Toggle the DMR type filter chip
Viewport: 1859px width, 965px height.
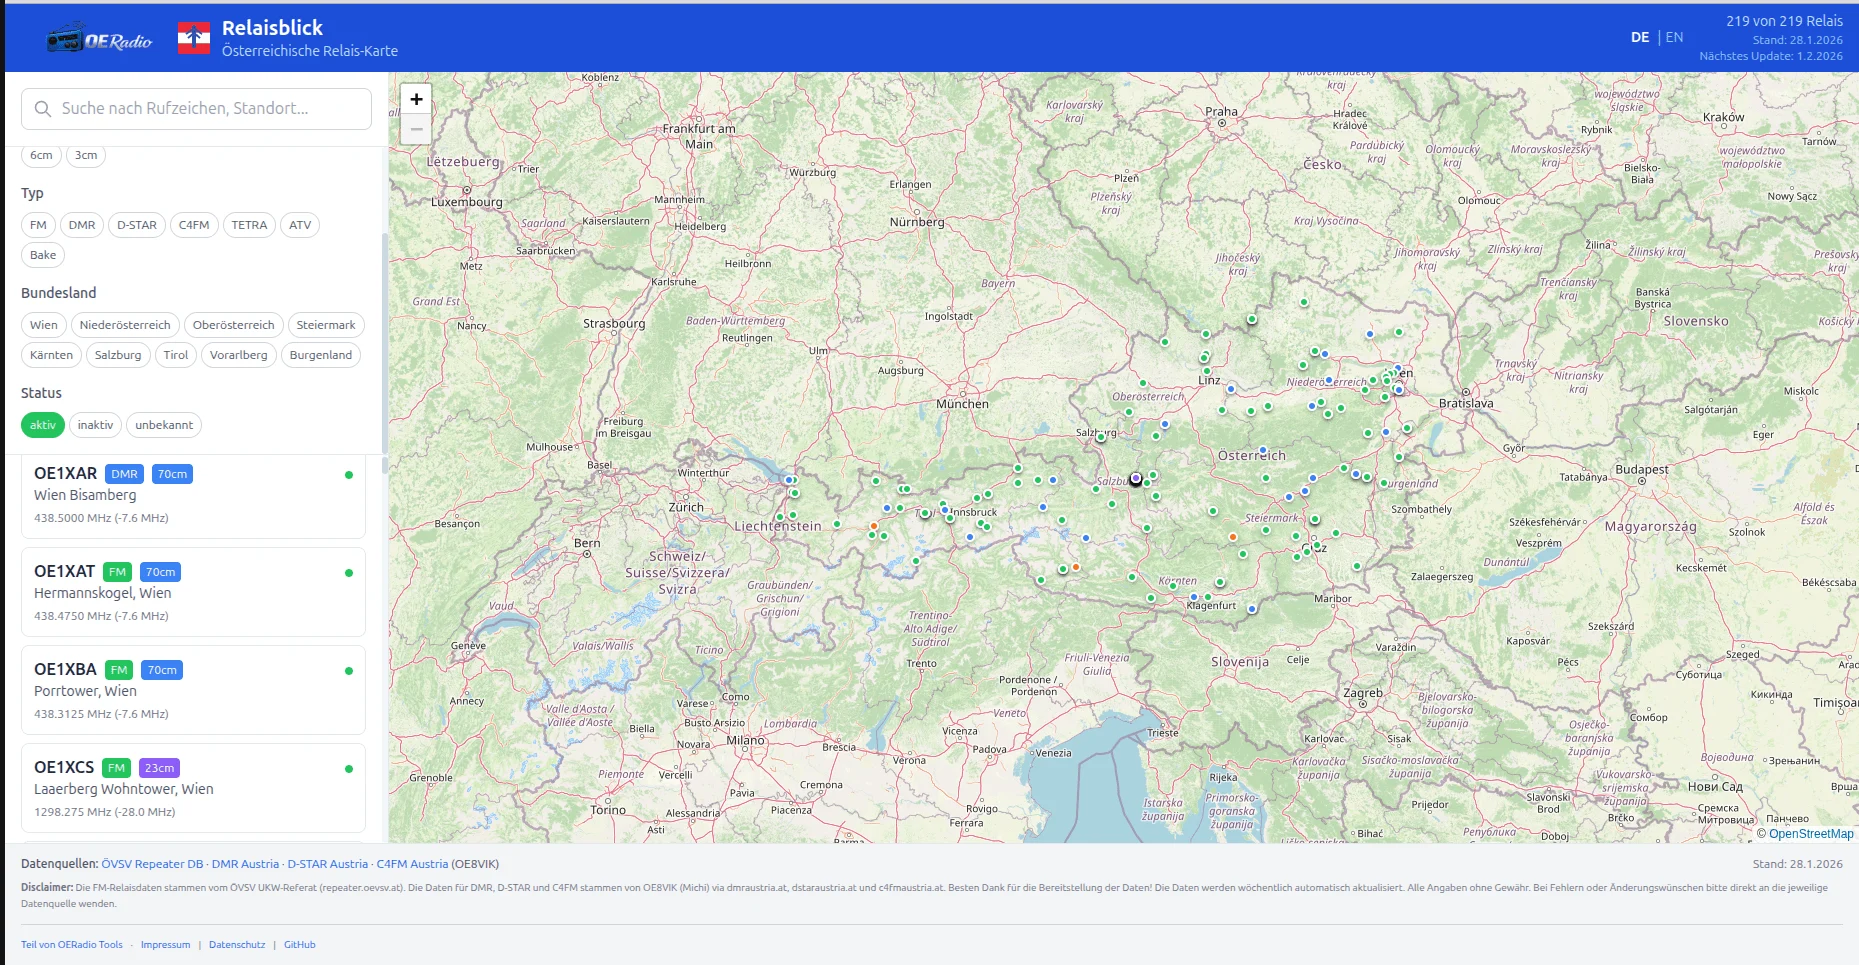[x=81, y=224]
